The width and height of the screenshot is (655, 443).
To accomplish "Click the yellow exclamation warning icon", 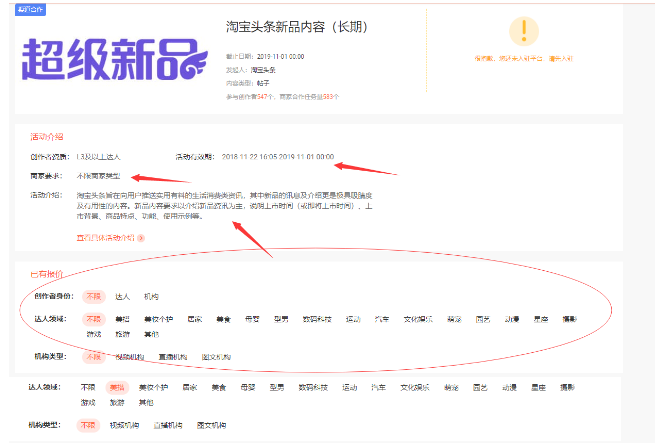I will 524,31.
